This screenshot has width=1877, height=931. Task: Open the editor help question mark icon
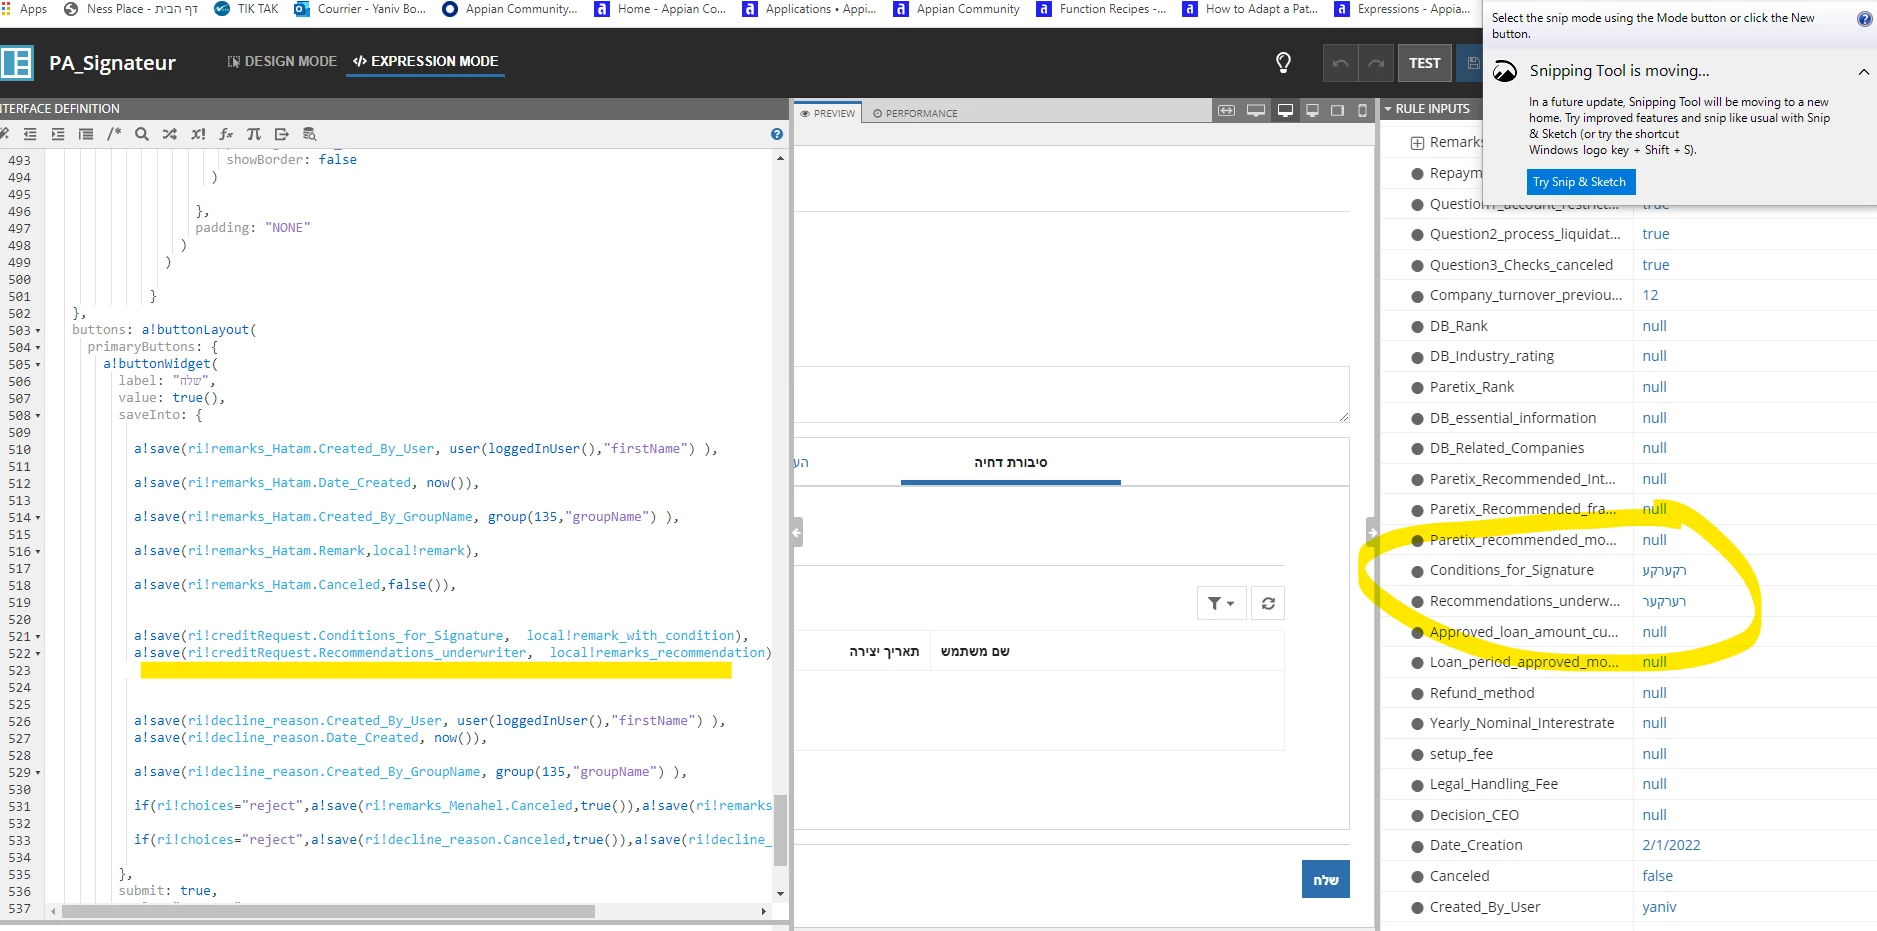[777, 134]
